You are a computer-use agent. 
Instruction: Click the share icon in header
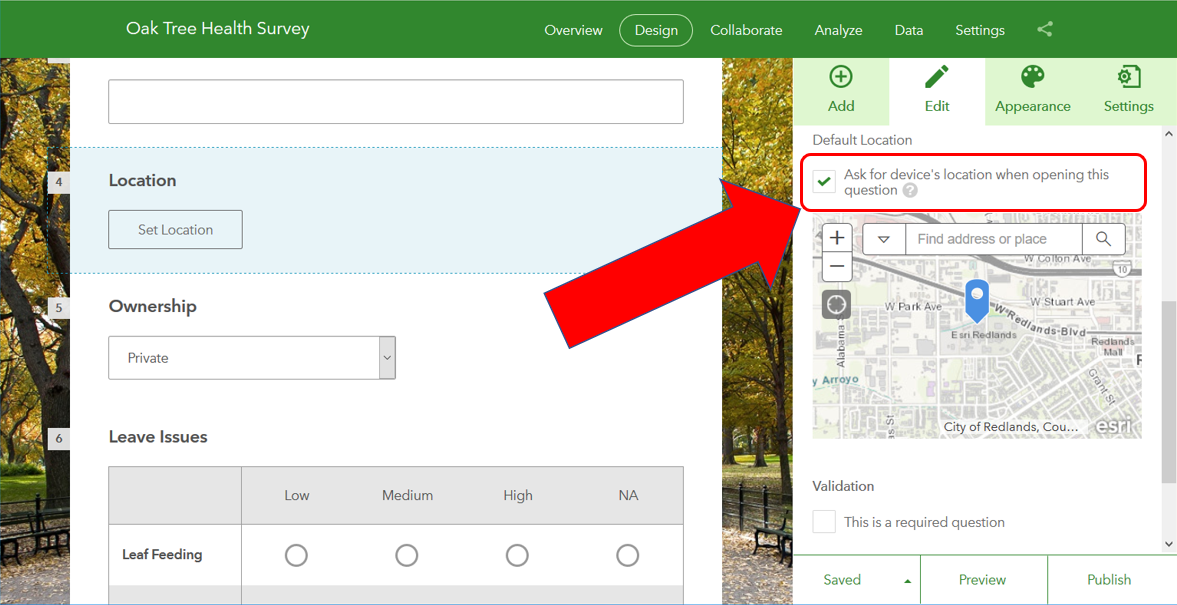point(1044,30)
